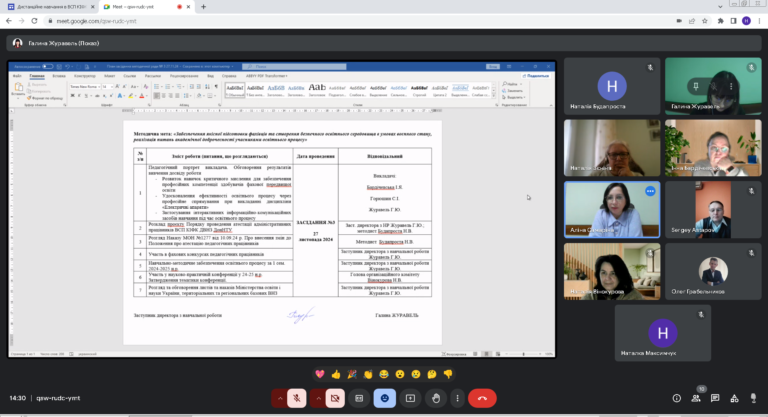Open more options three-dot menu in Meet bar
Viewport: 768px width, 417px height.
(x=457, y=398)
